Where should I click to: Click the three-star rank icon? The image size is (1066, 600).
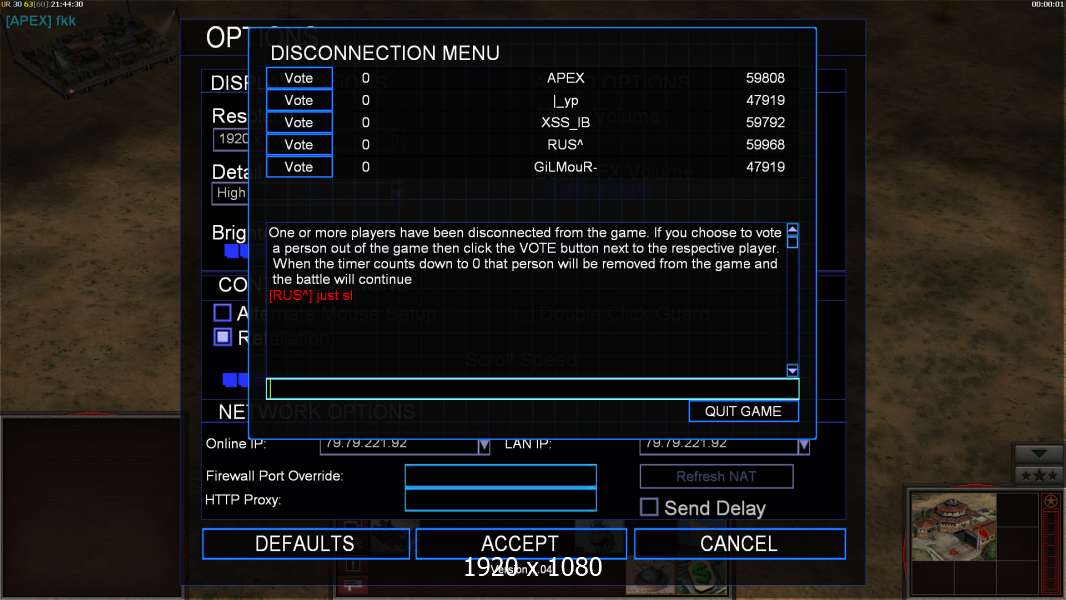[x=1038, y=475]
